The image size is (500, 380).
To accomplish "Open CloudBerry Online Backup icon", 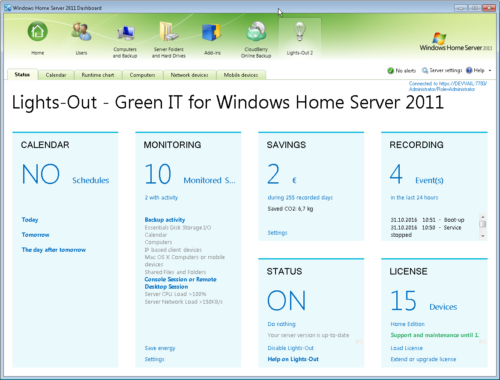I will [x=256, y=31].
